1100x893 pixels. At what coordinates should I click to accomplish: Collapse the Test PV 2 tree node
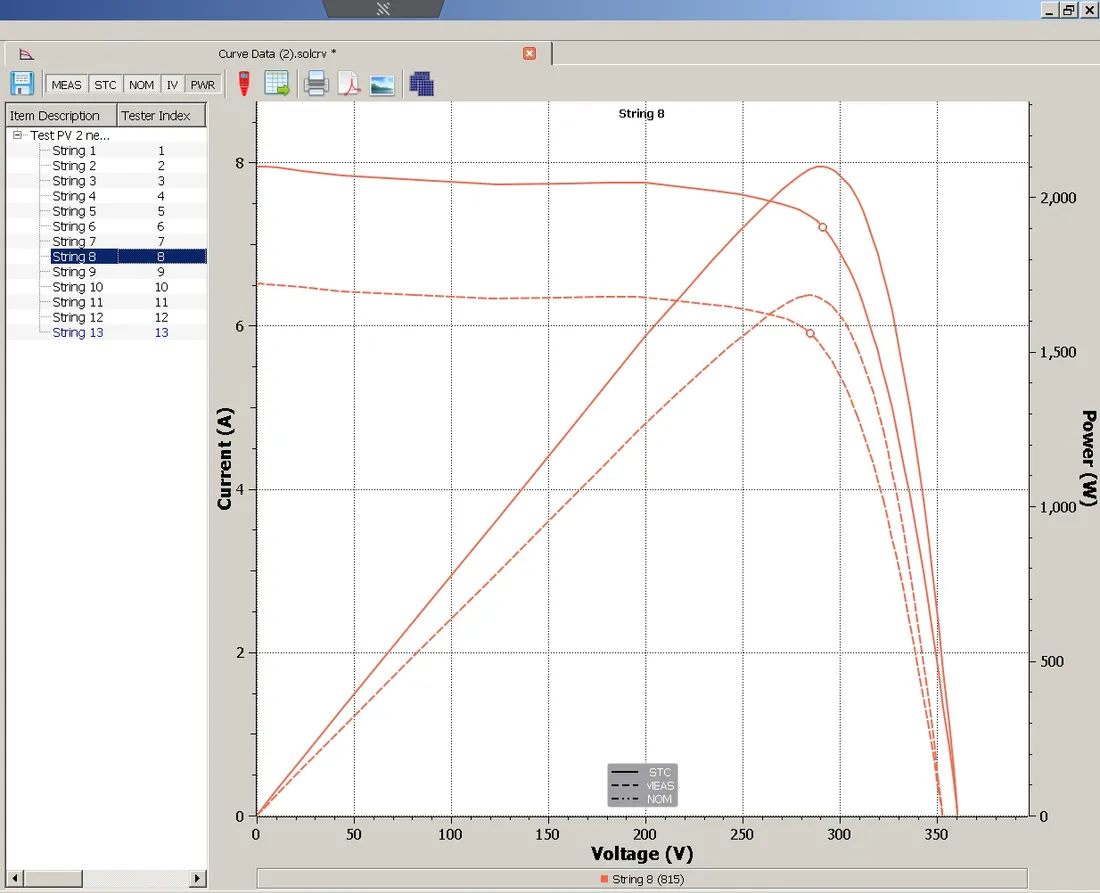coord(18,135)
